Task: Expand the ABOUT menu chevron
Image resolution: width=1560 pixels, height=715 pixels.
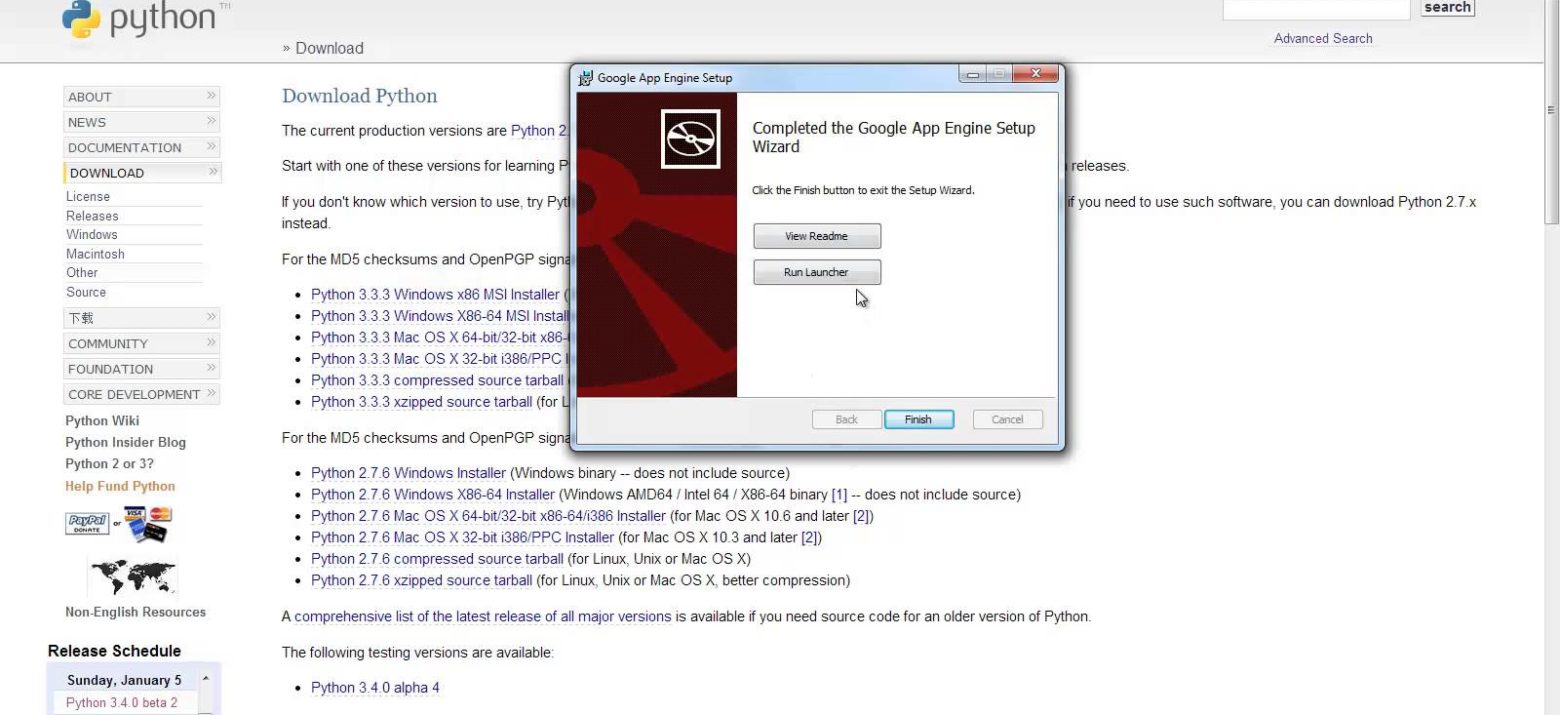Action: [x=211, y=96]
